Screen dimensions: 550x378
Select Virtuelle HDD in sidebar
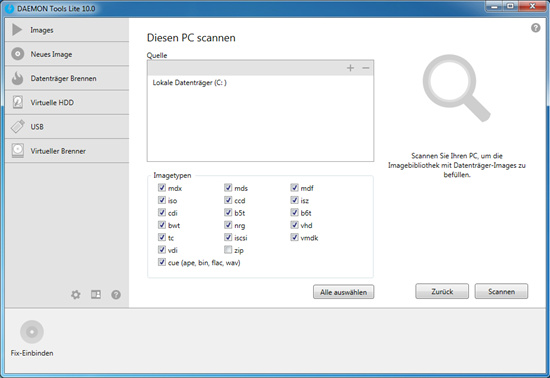tap(67, 102)
